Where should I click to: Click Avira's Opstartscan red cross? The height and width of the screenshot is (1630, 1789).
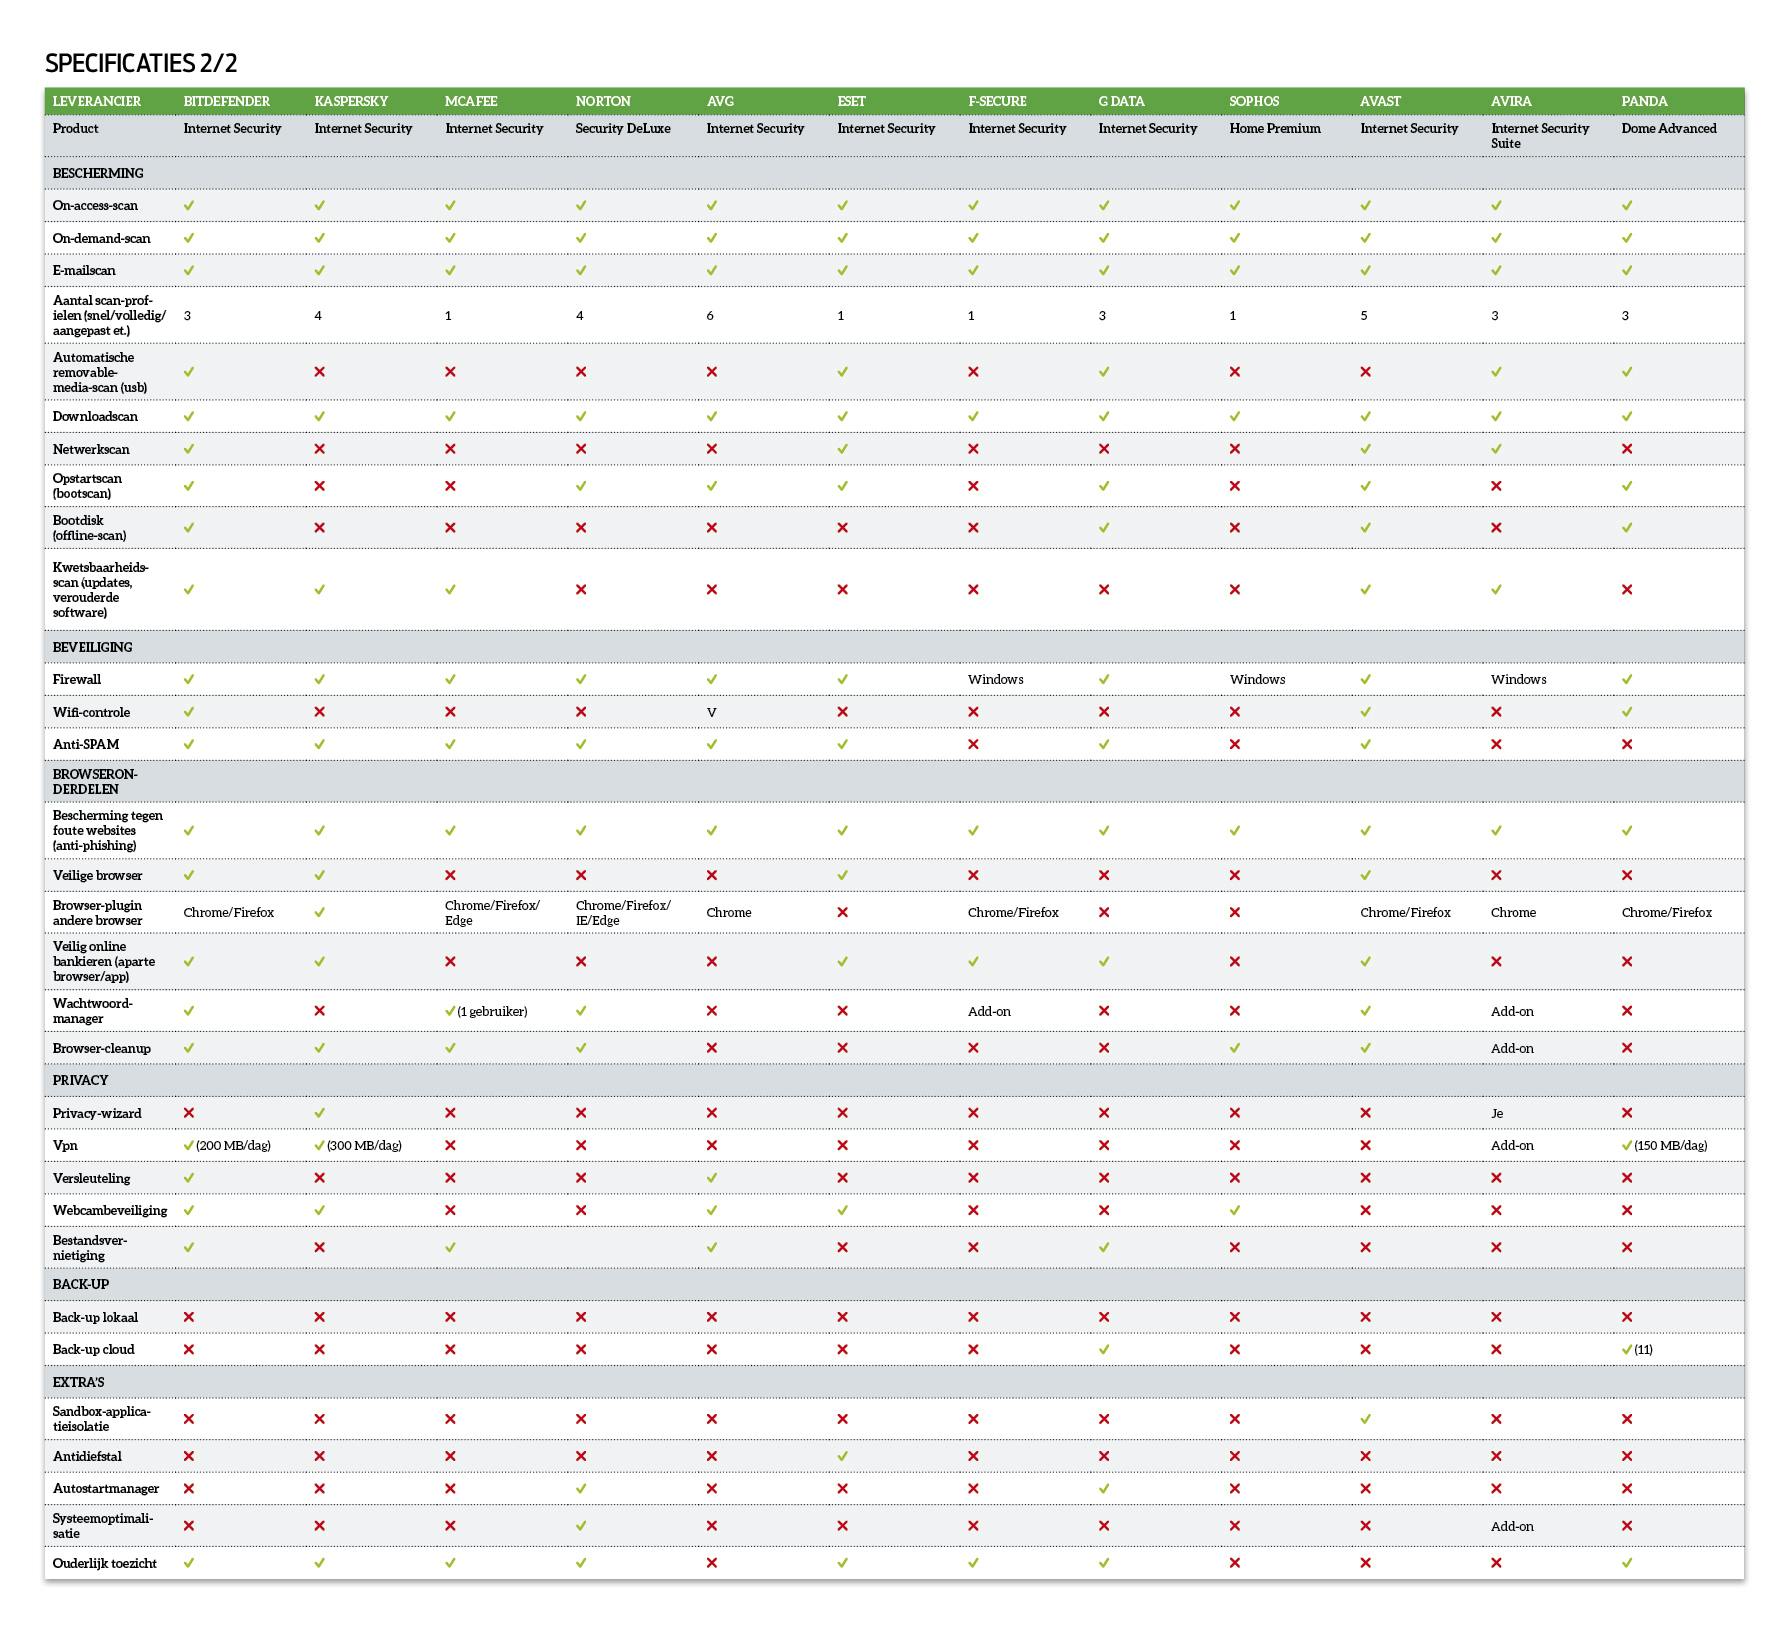click(1497, 486)
